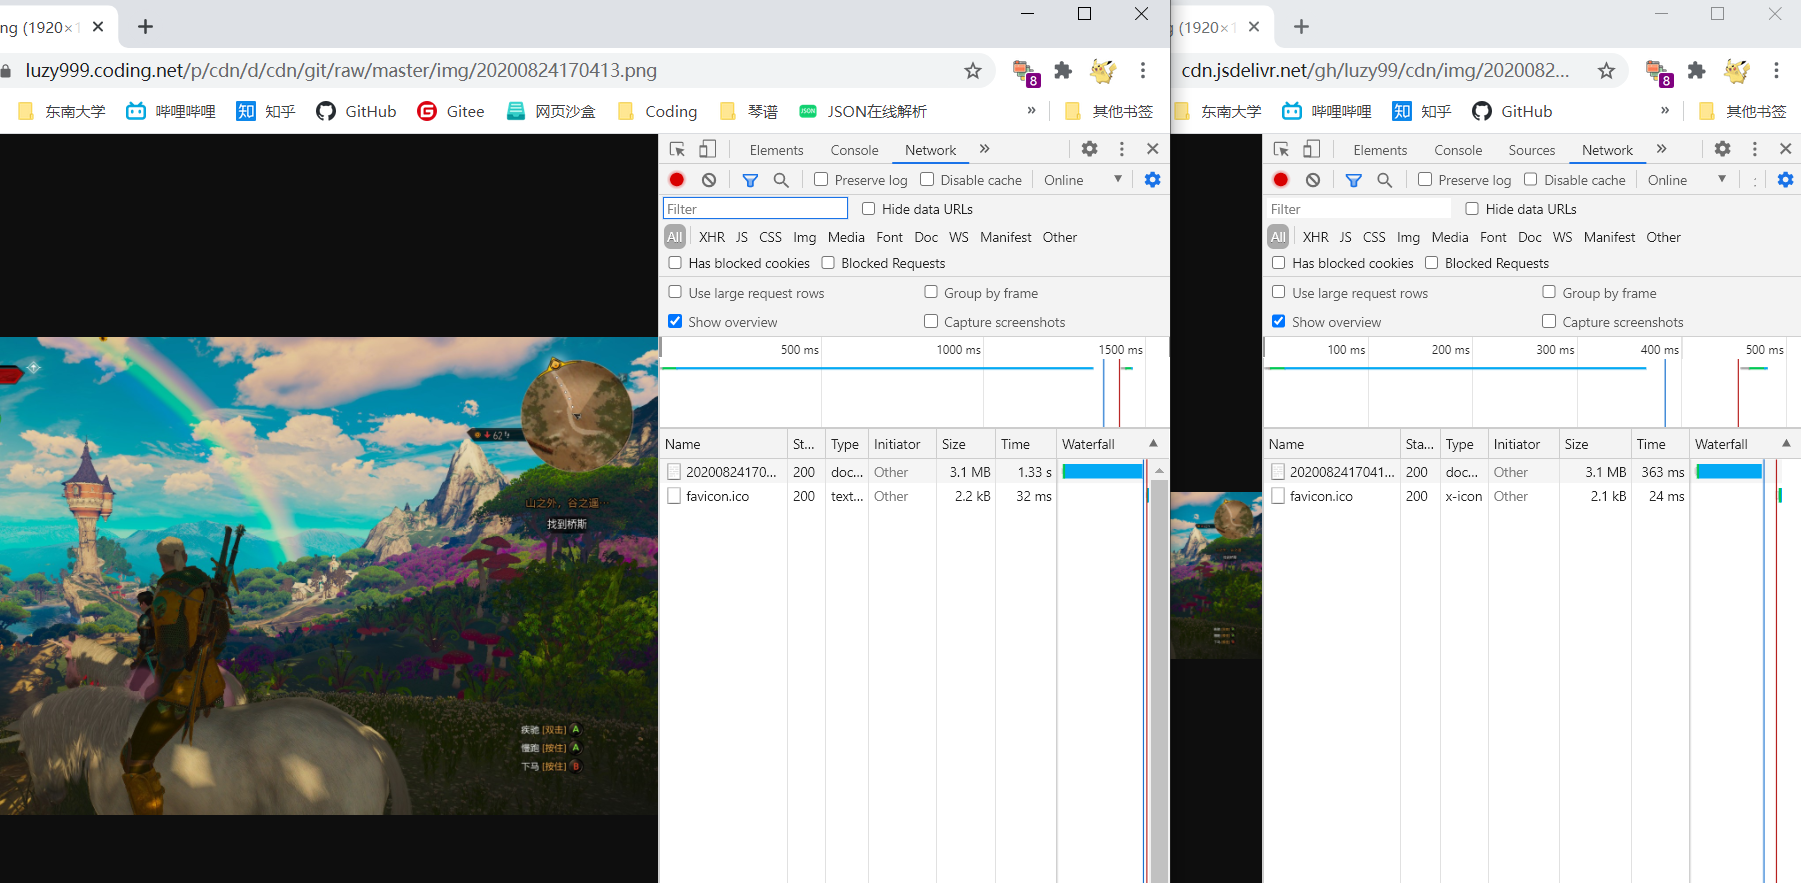The image size is (1801, 883).
Task: Open the GitHub bookmark in left window
Action: click(x=356, y=111)
